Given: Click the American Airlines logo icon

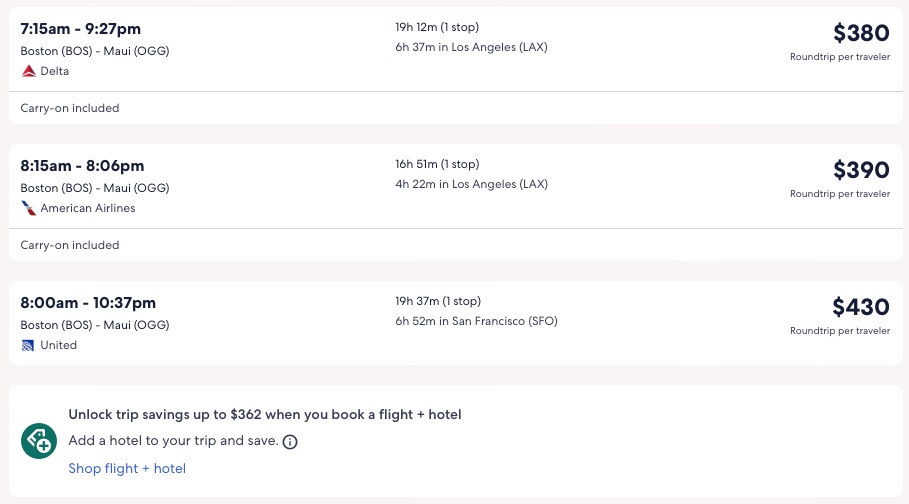Looking at the screenshot, I should point(28,208).
